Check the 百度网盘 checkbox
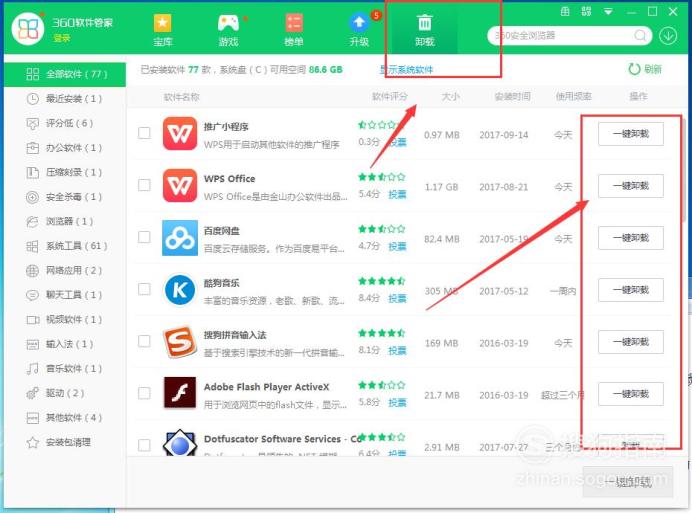 (144, 237)
